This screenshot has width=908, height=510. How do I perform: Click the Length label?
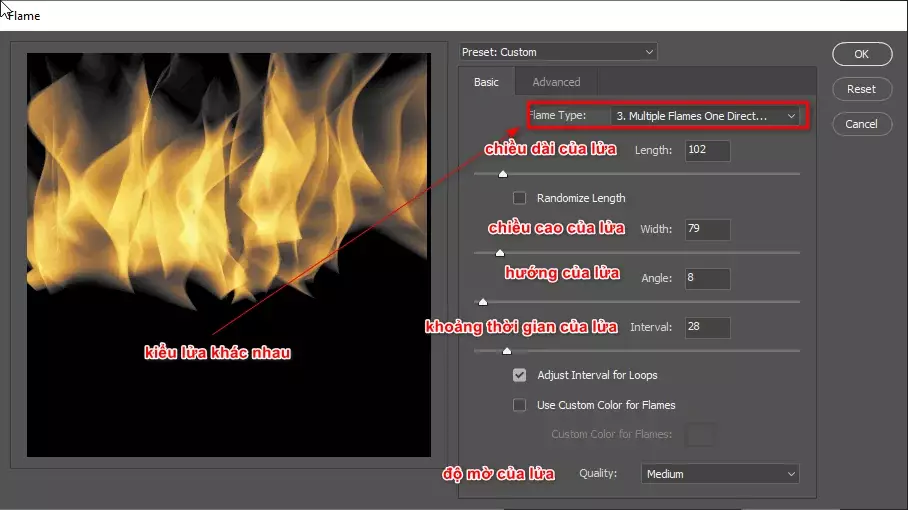(653, 150)
